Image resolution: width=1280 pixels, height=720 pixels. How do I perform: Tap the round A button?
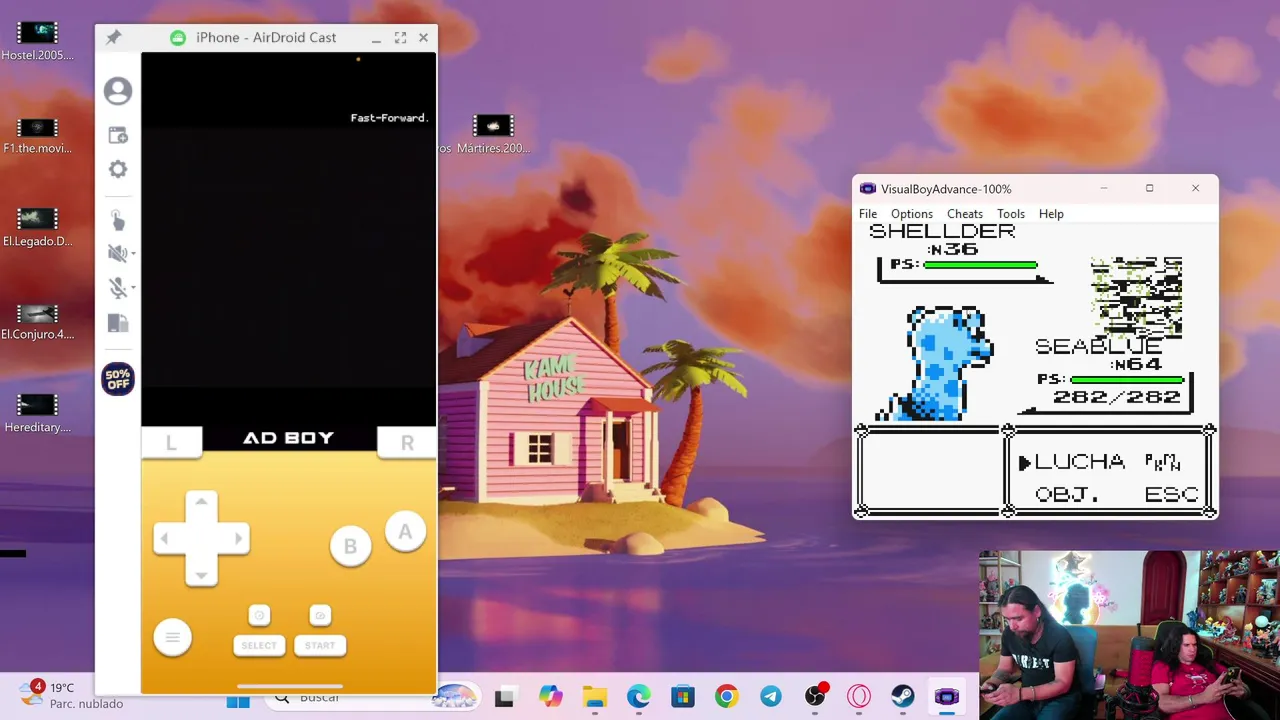[x=405, y=532]
